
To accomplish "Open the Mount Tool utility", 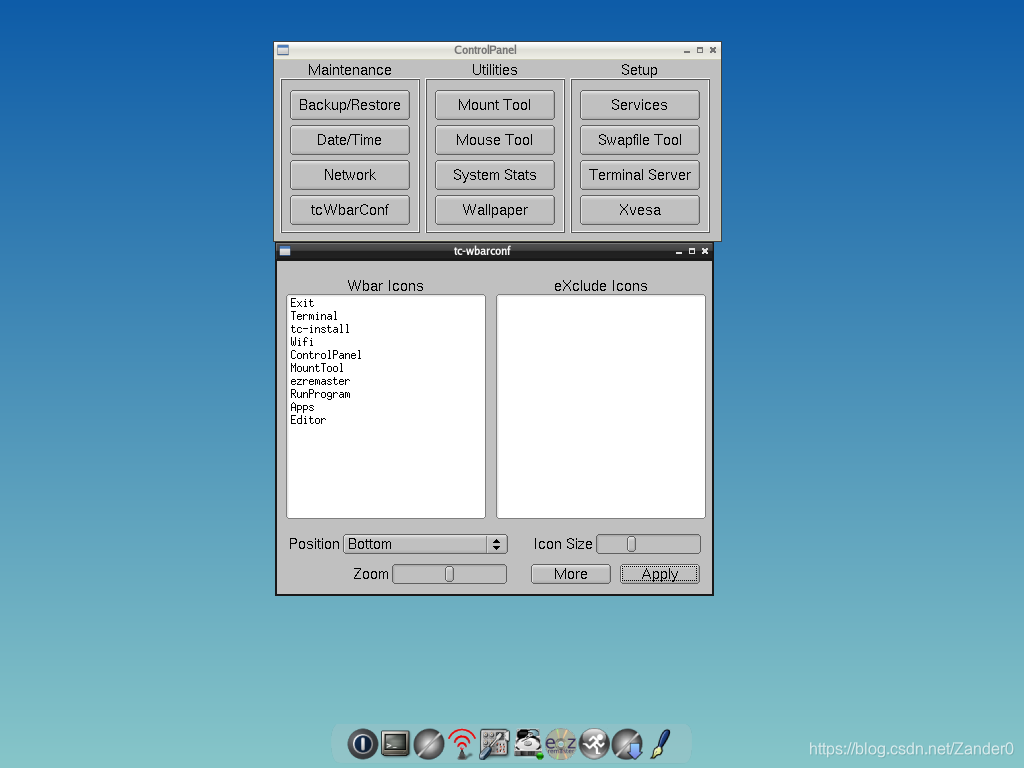I will (494, 104).
